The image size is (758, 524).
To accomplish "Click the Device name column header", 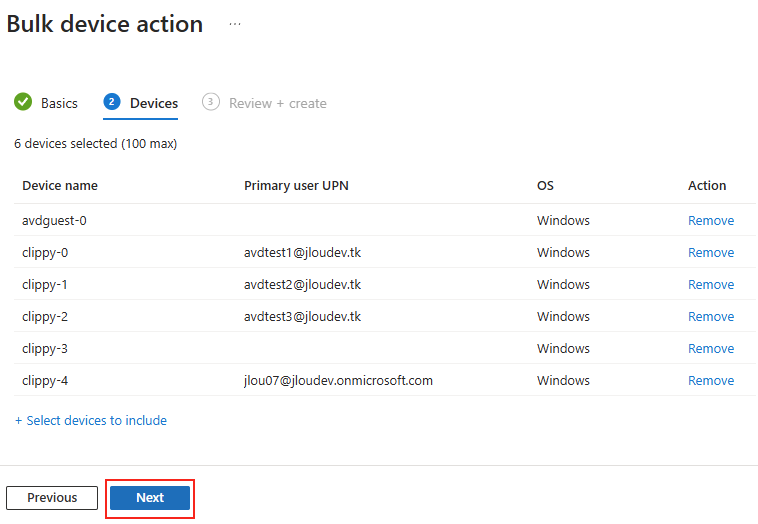I will [x=60, y=186].
